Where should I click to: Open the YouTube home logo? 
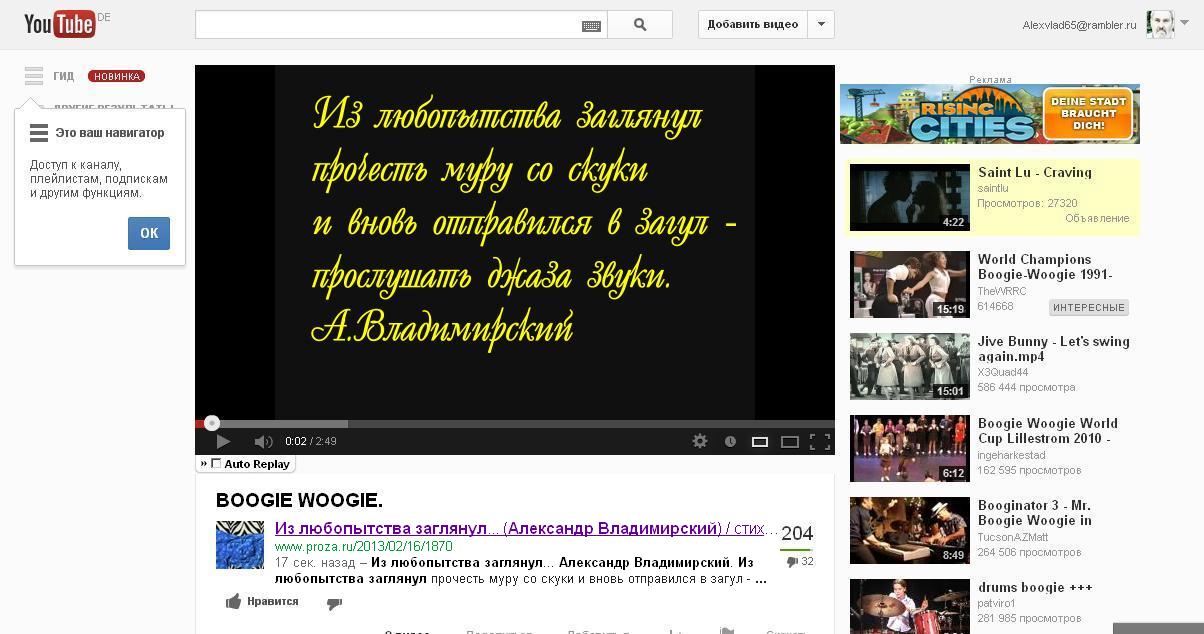[60, 24]
